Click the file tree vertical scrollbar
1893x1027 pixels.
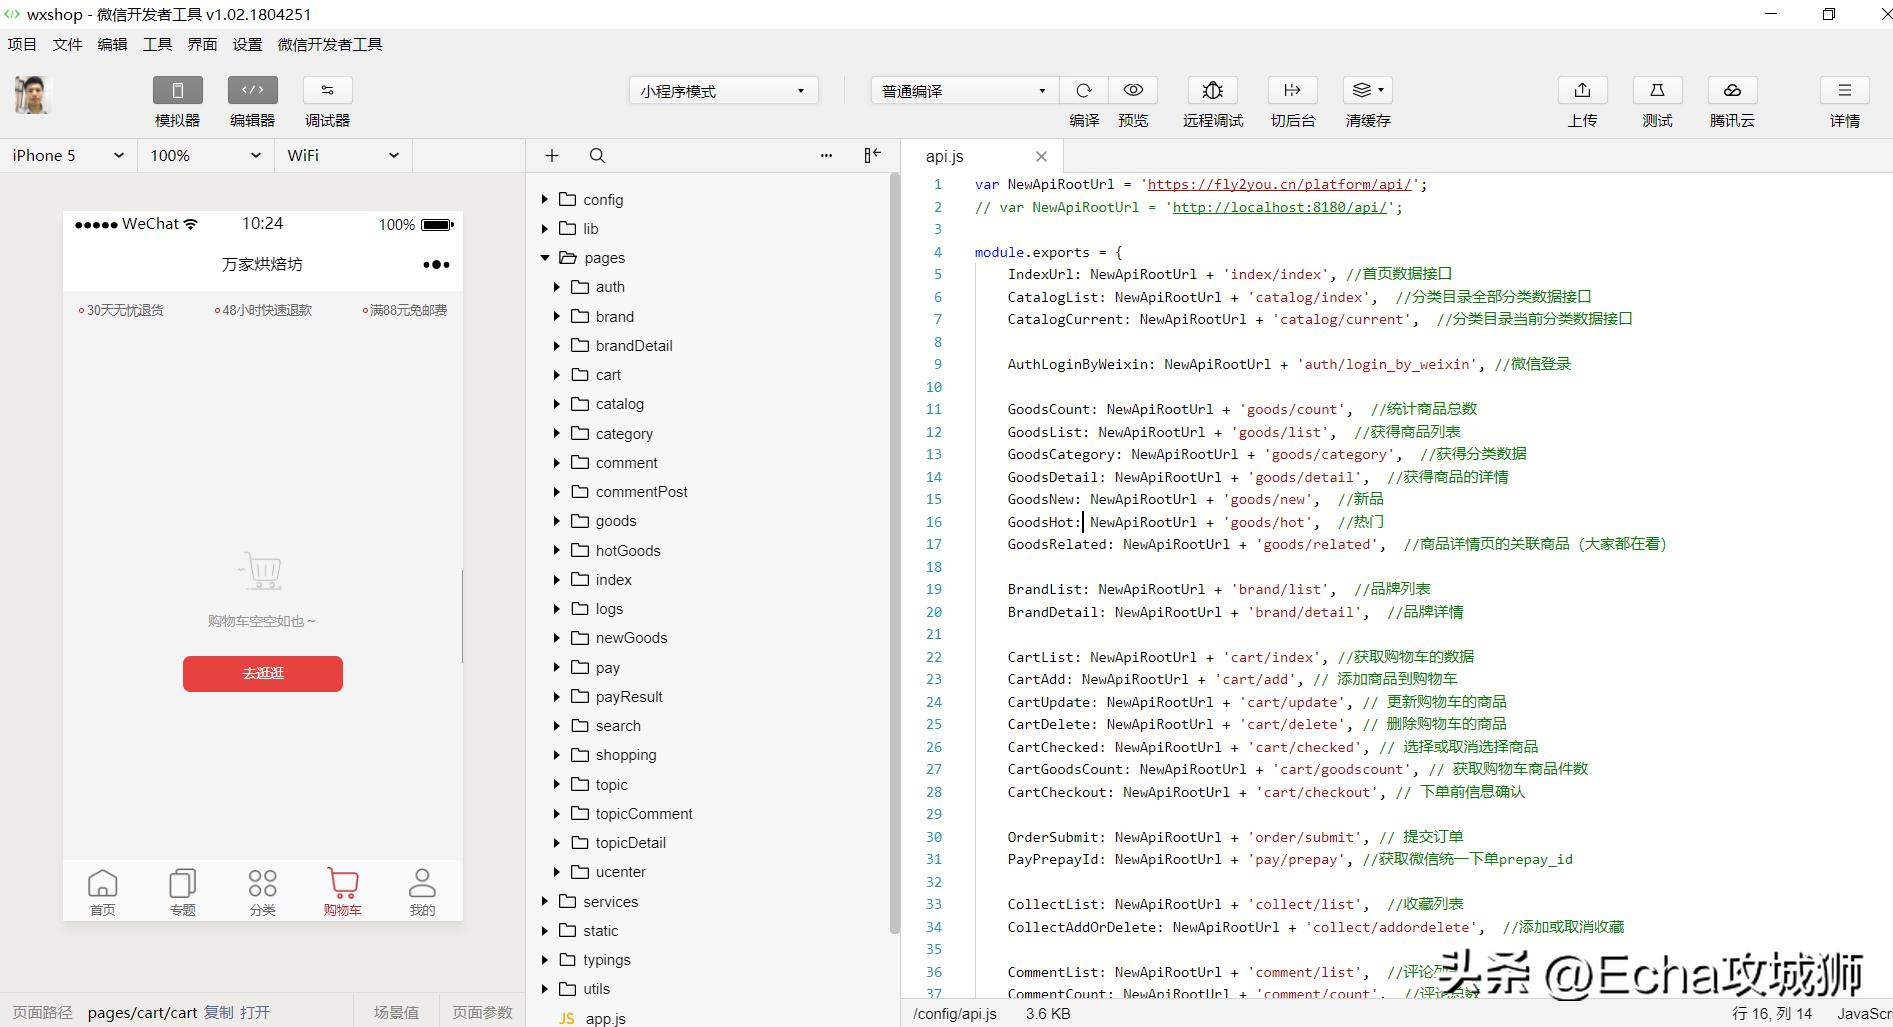[x=894, y=550]
